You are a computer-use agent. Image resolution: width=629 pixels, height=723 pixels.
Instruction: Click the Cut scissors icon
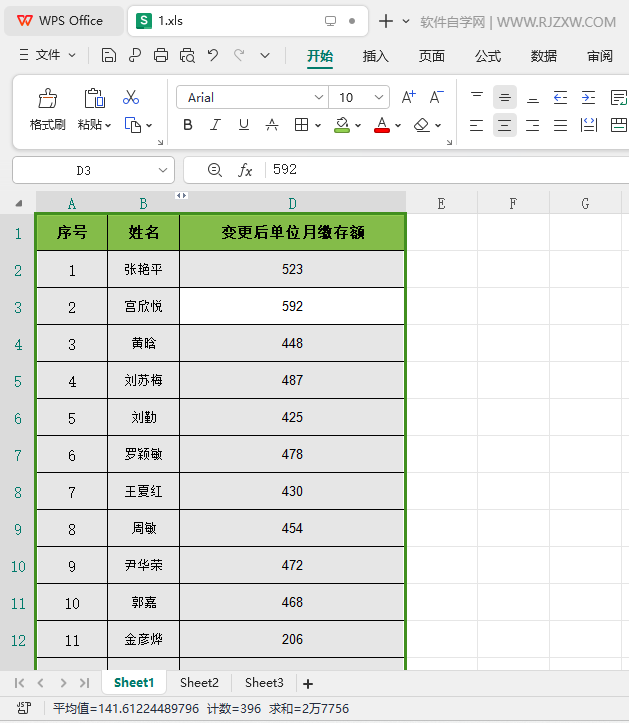tap(131, 97)
